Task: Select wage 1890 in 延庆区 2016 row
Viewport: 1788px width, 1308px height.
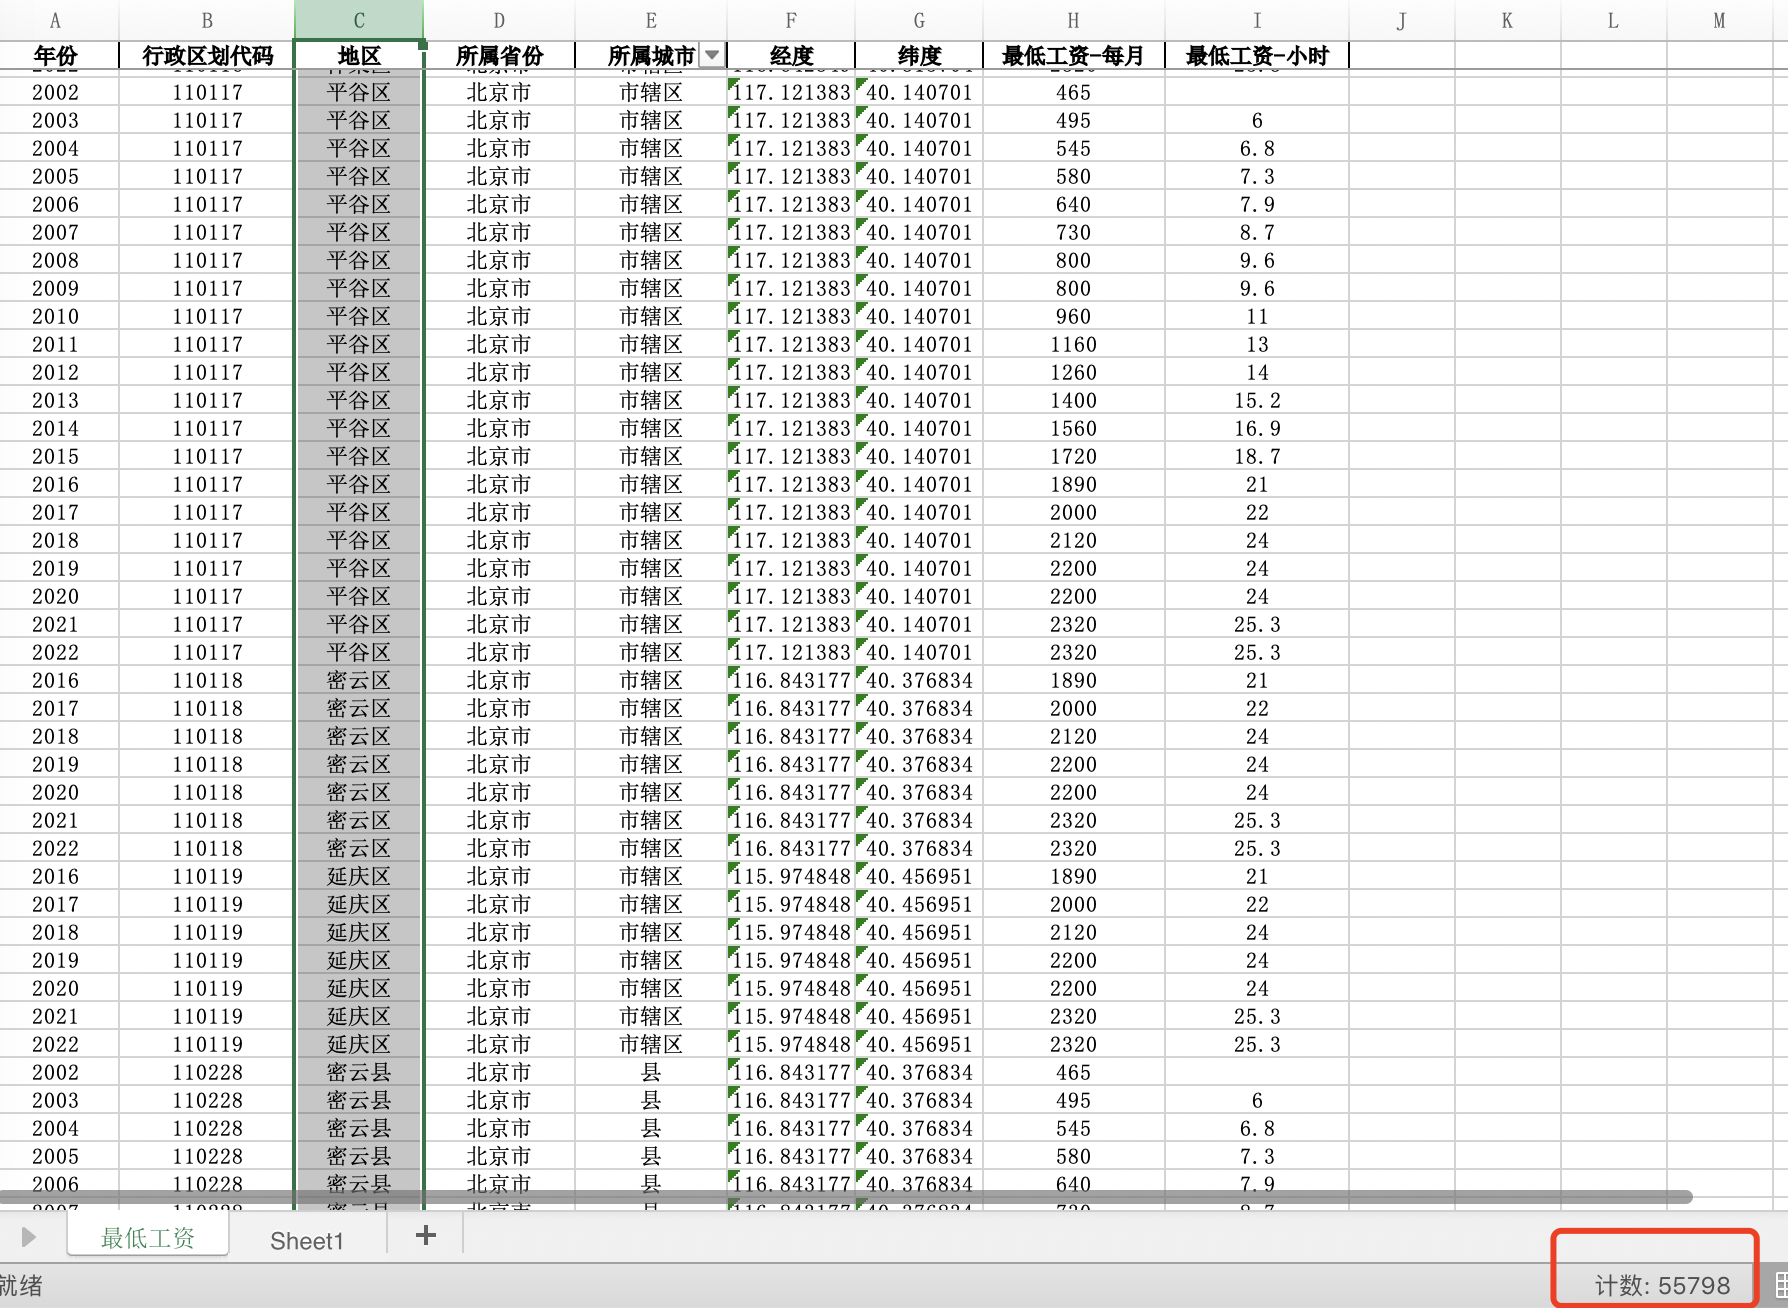Action: (x=1073, y=876)
